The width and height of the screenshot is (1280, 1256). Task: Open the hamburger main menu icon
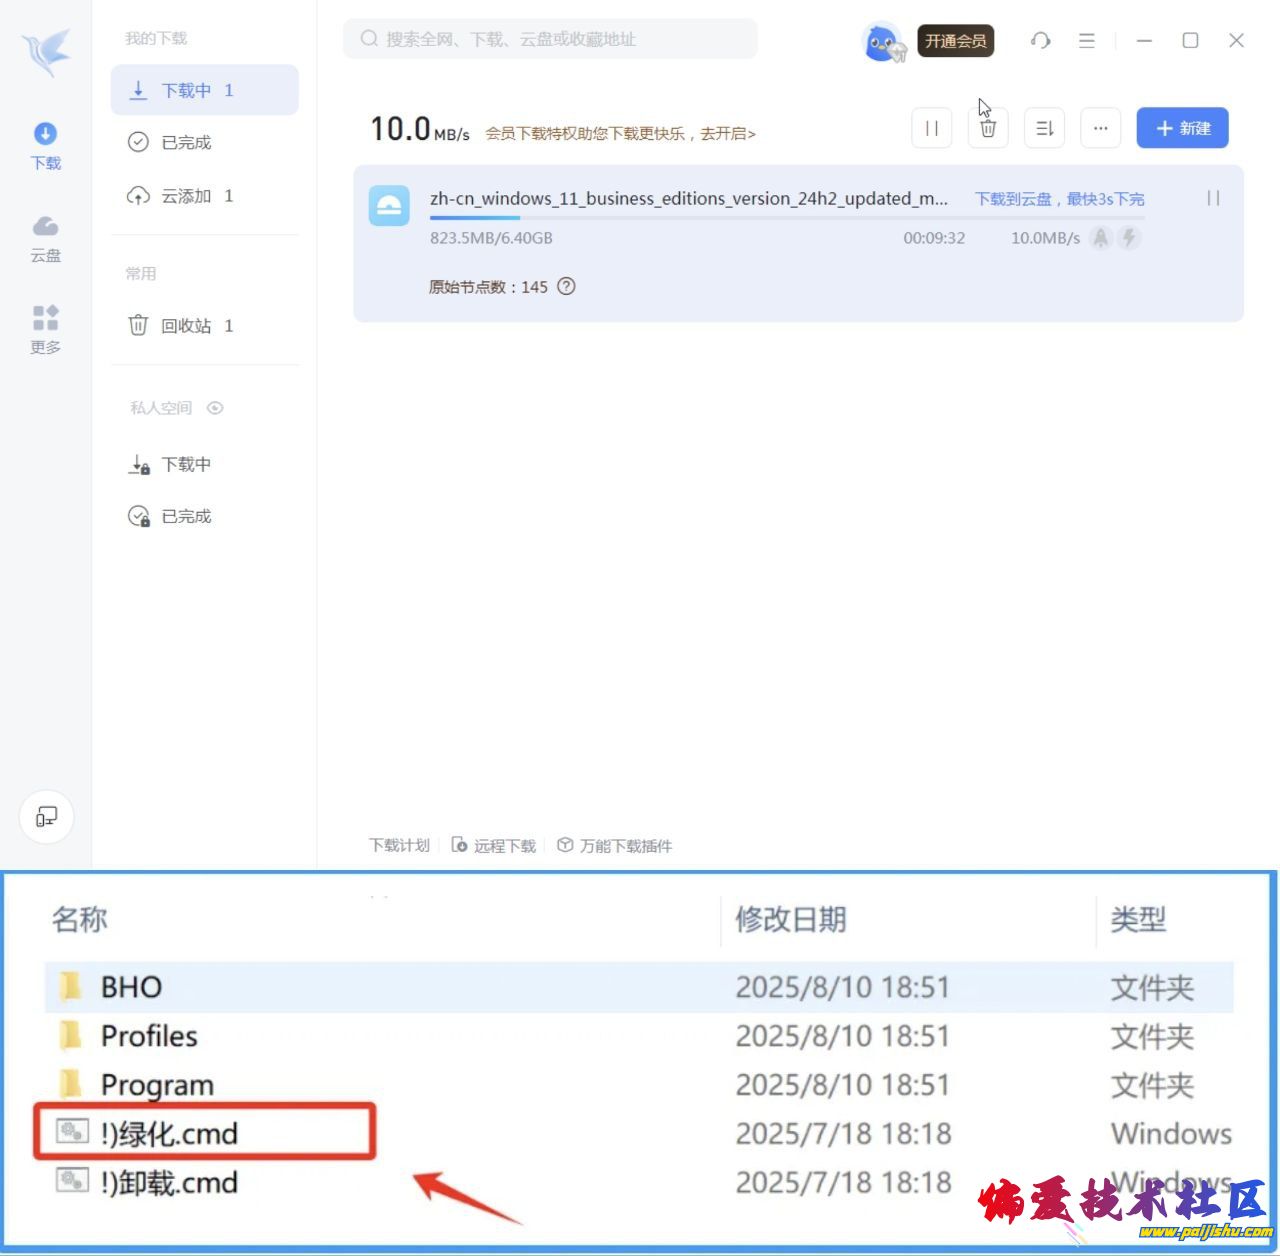pyautogui.click(x=1087, y=41)
